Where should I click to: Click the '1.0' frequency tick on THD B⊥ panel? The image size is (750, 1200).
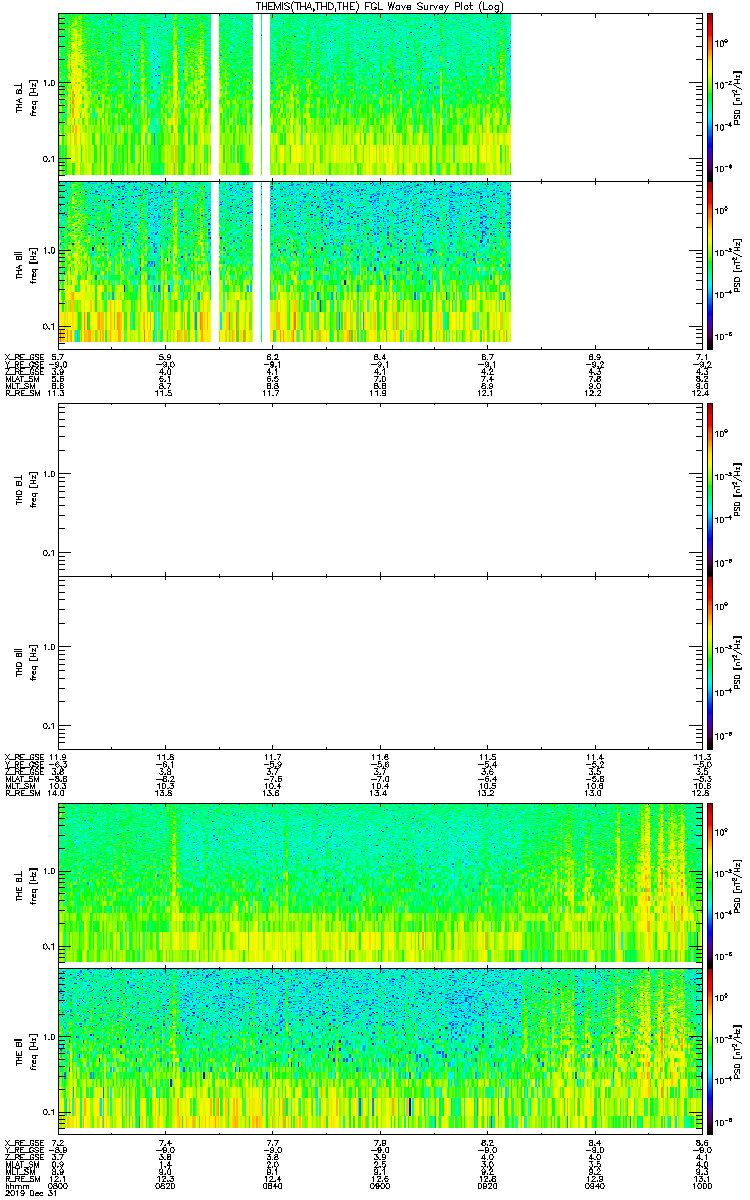(x=49, y=474)
